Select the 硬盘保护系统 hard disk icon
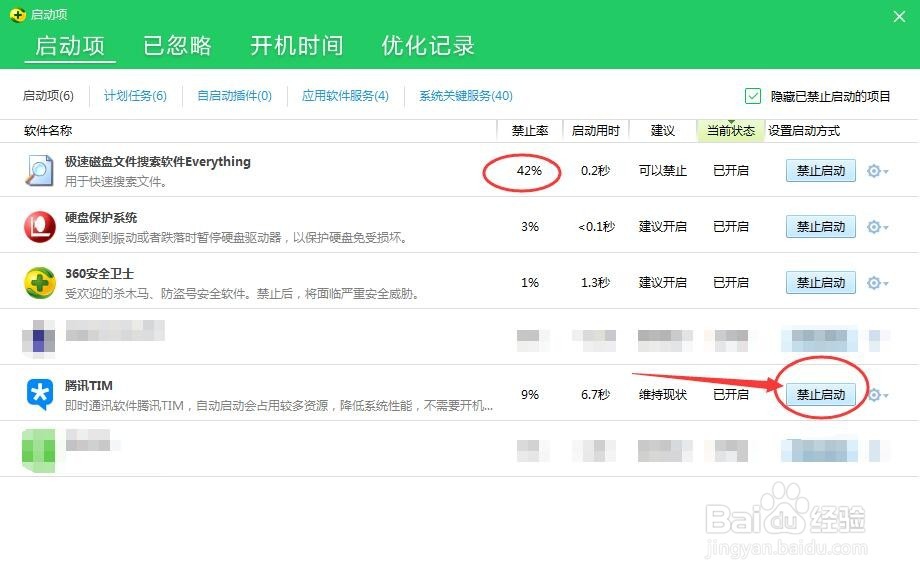Screen dimensions: 920x580 point(39,226)
